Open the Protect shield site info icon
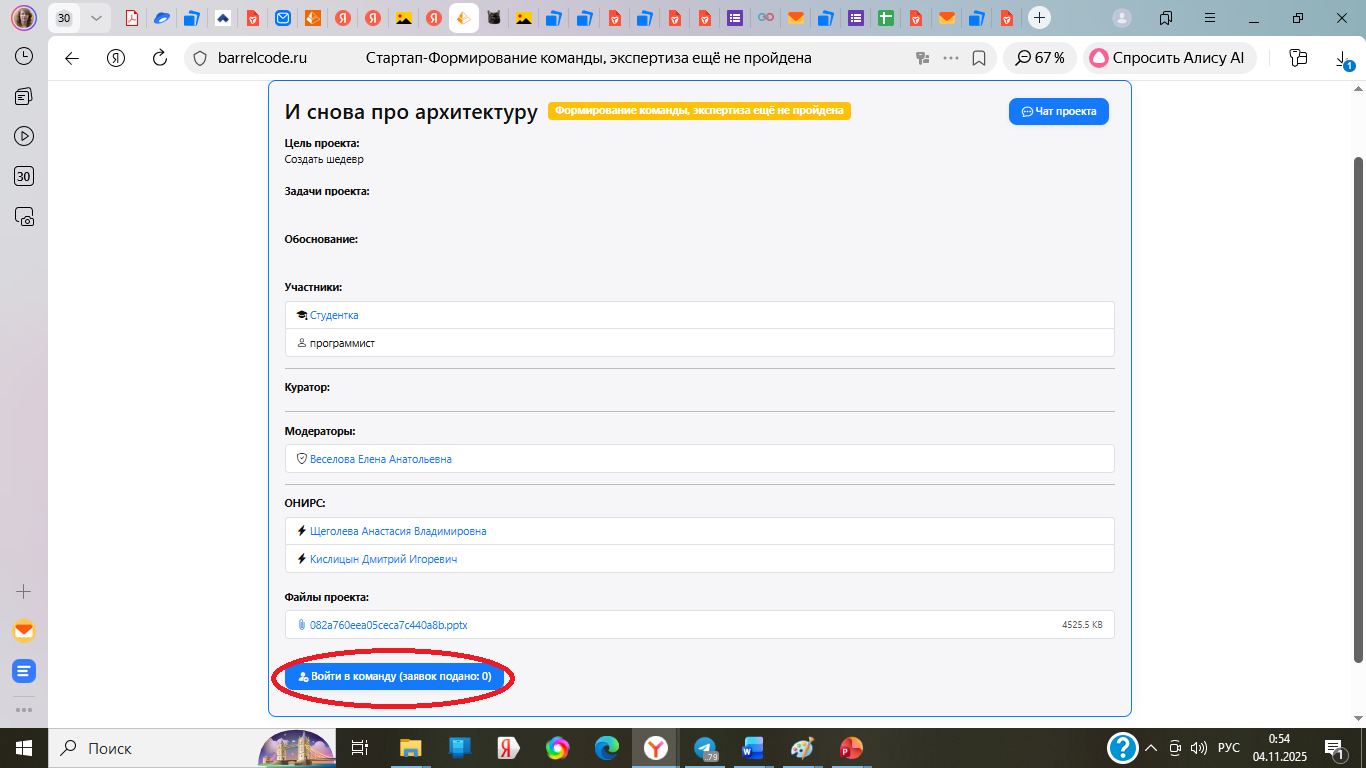Image resolution: width=1366 pixels, height=768 pixels. [199, 58]
